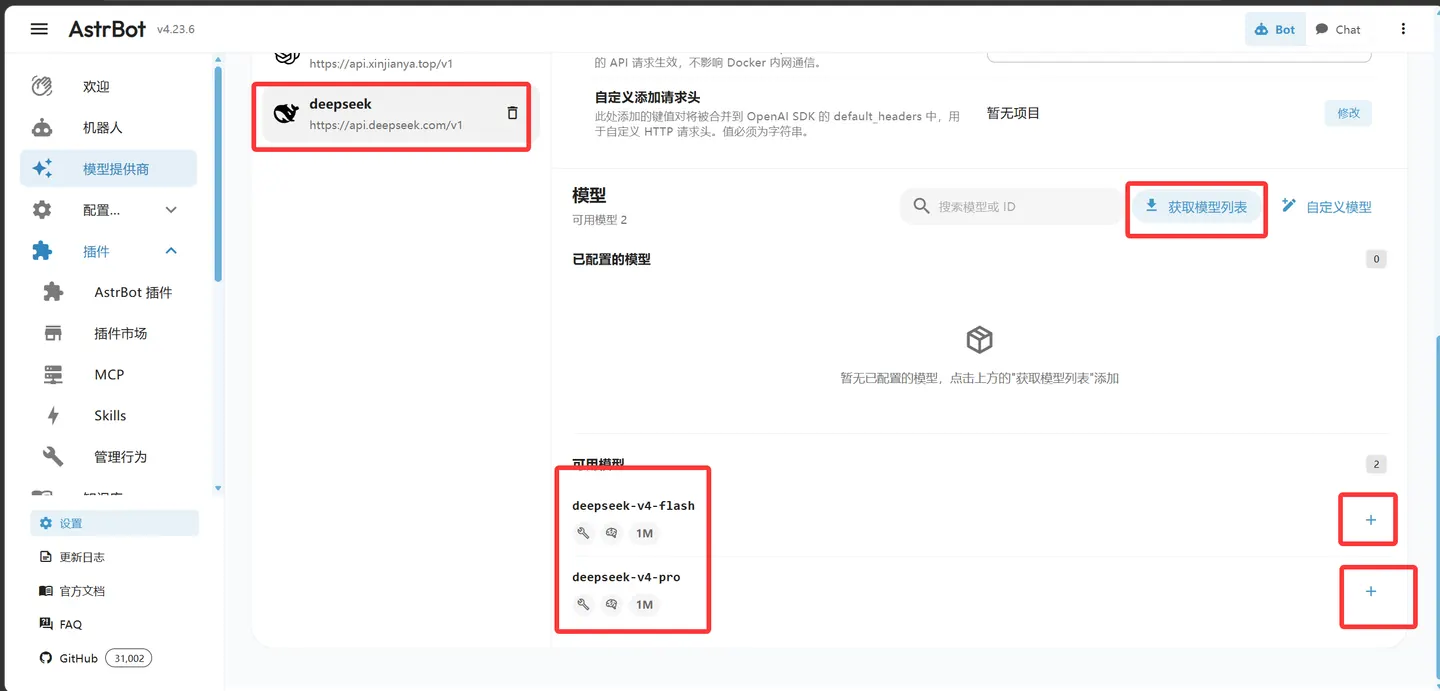Click the 搜索模型或 ID search field

(1011, 207)
